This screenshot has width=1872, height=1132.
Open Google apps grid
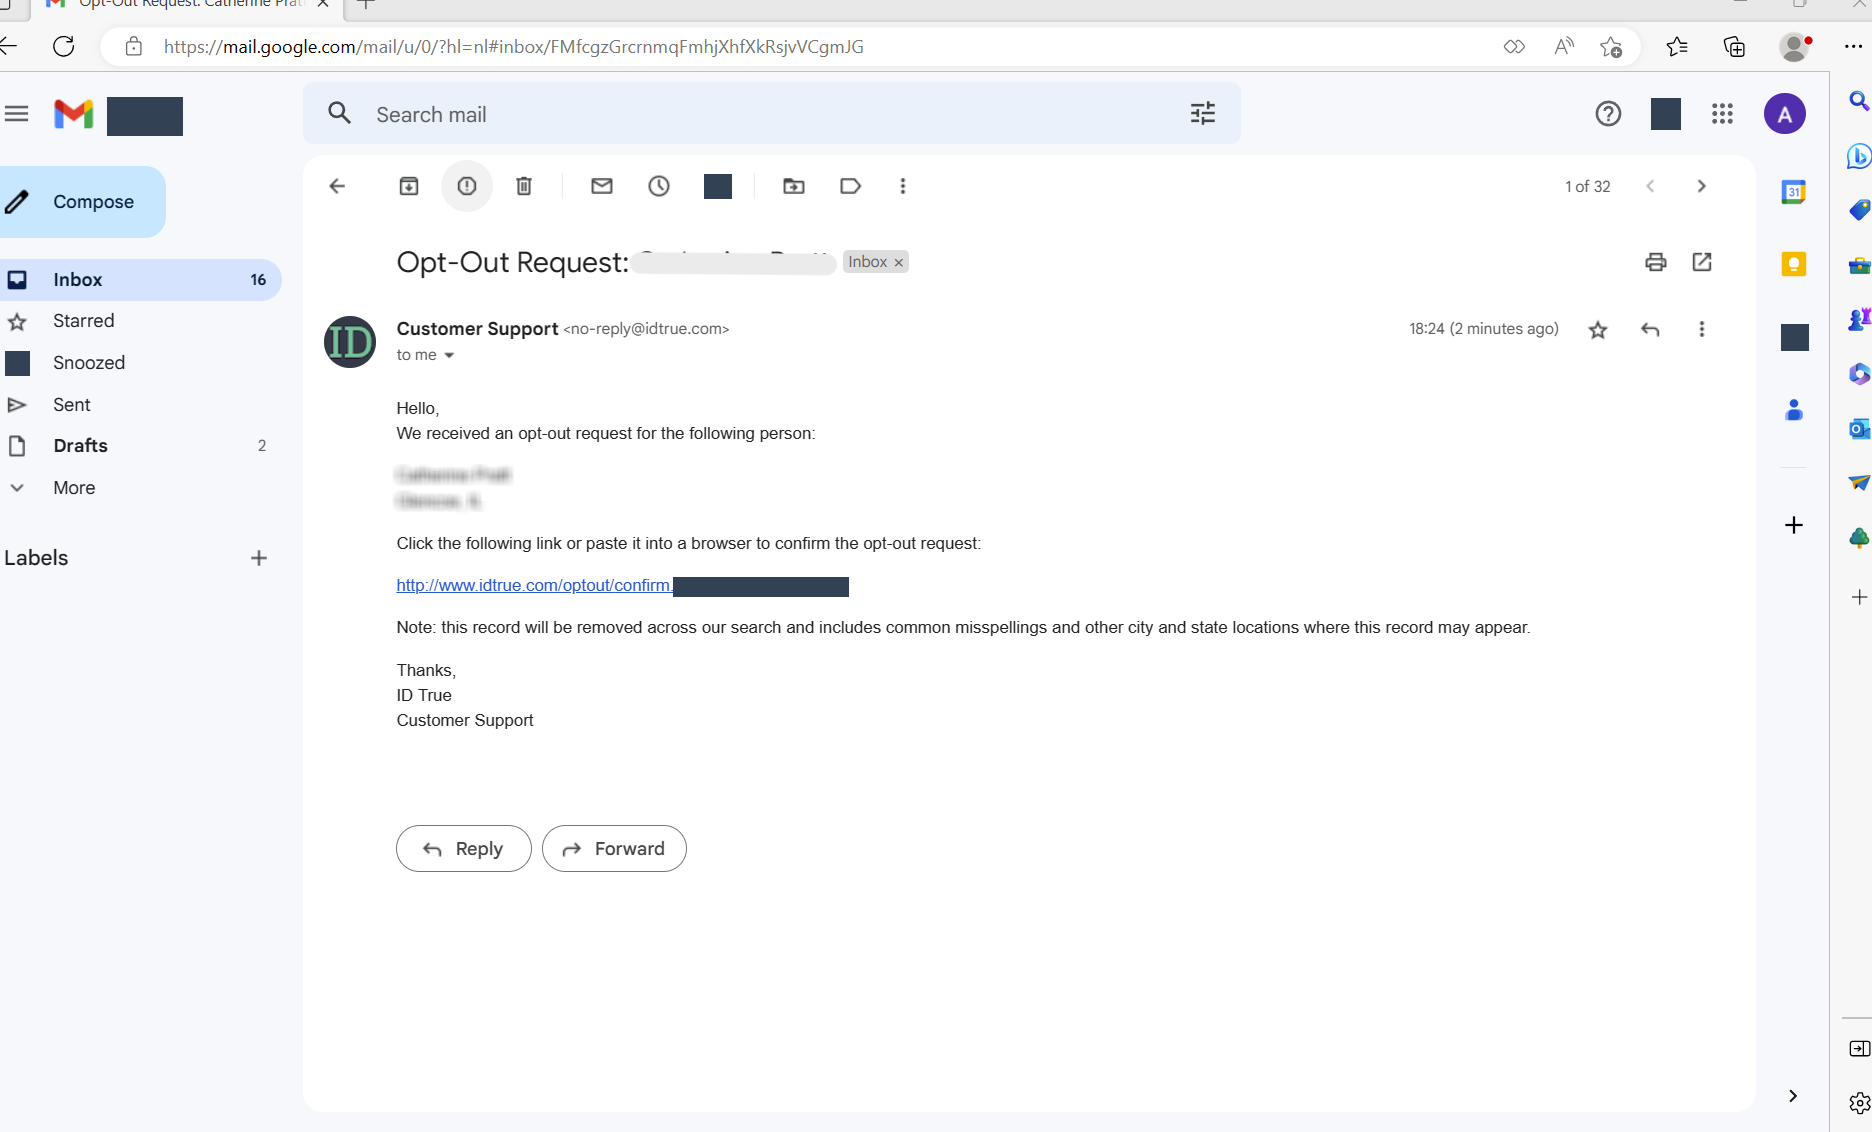[1722, 114]
